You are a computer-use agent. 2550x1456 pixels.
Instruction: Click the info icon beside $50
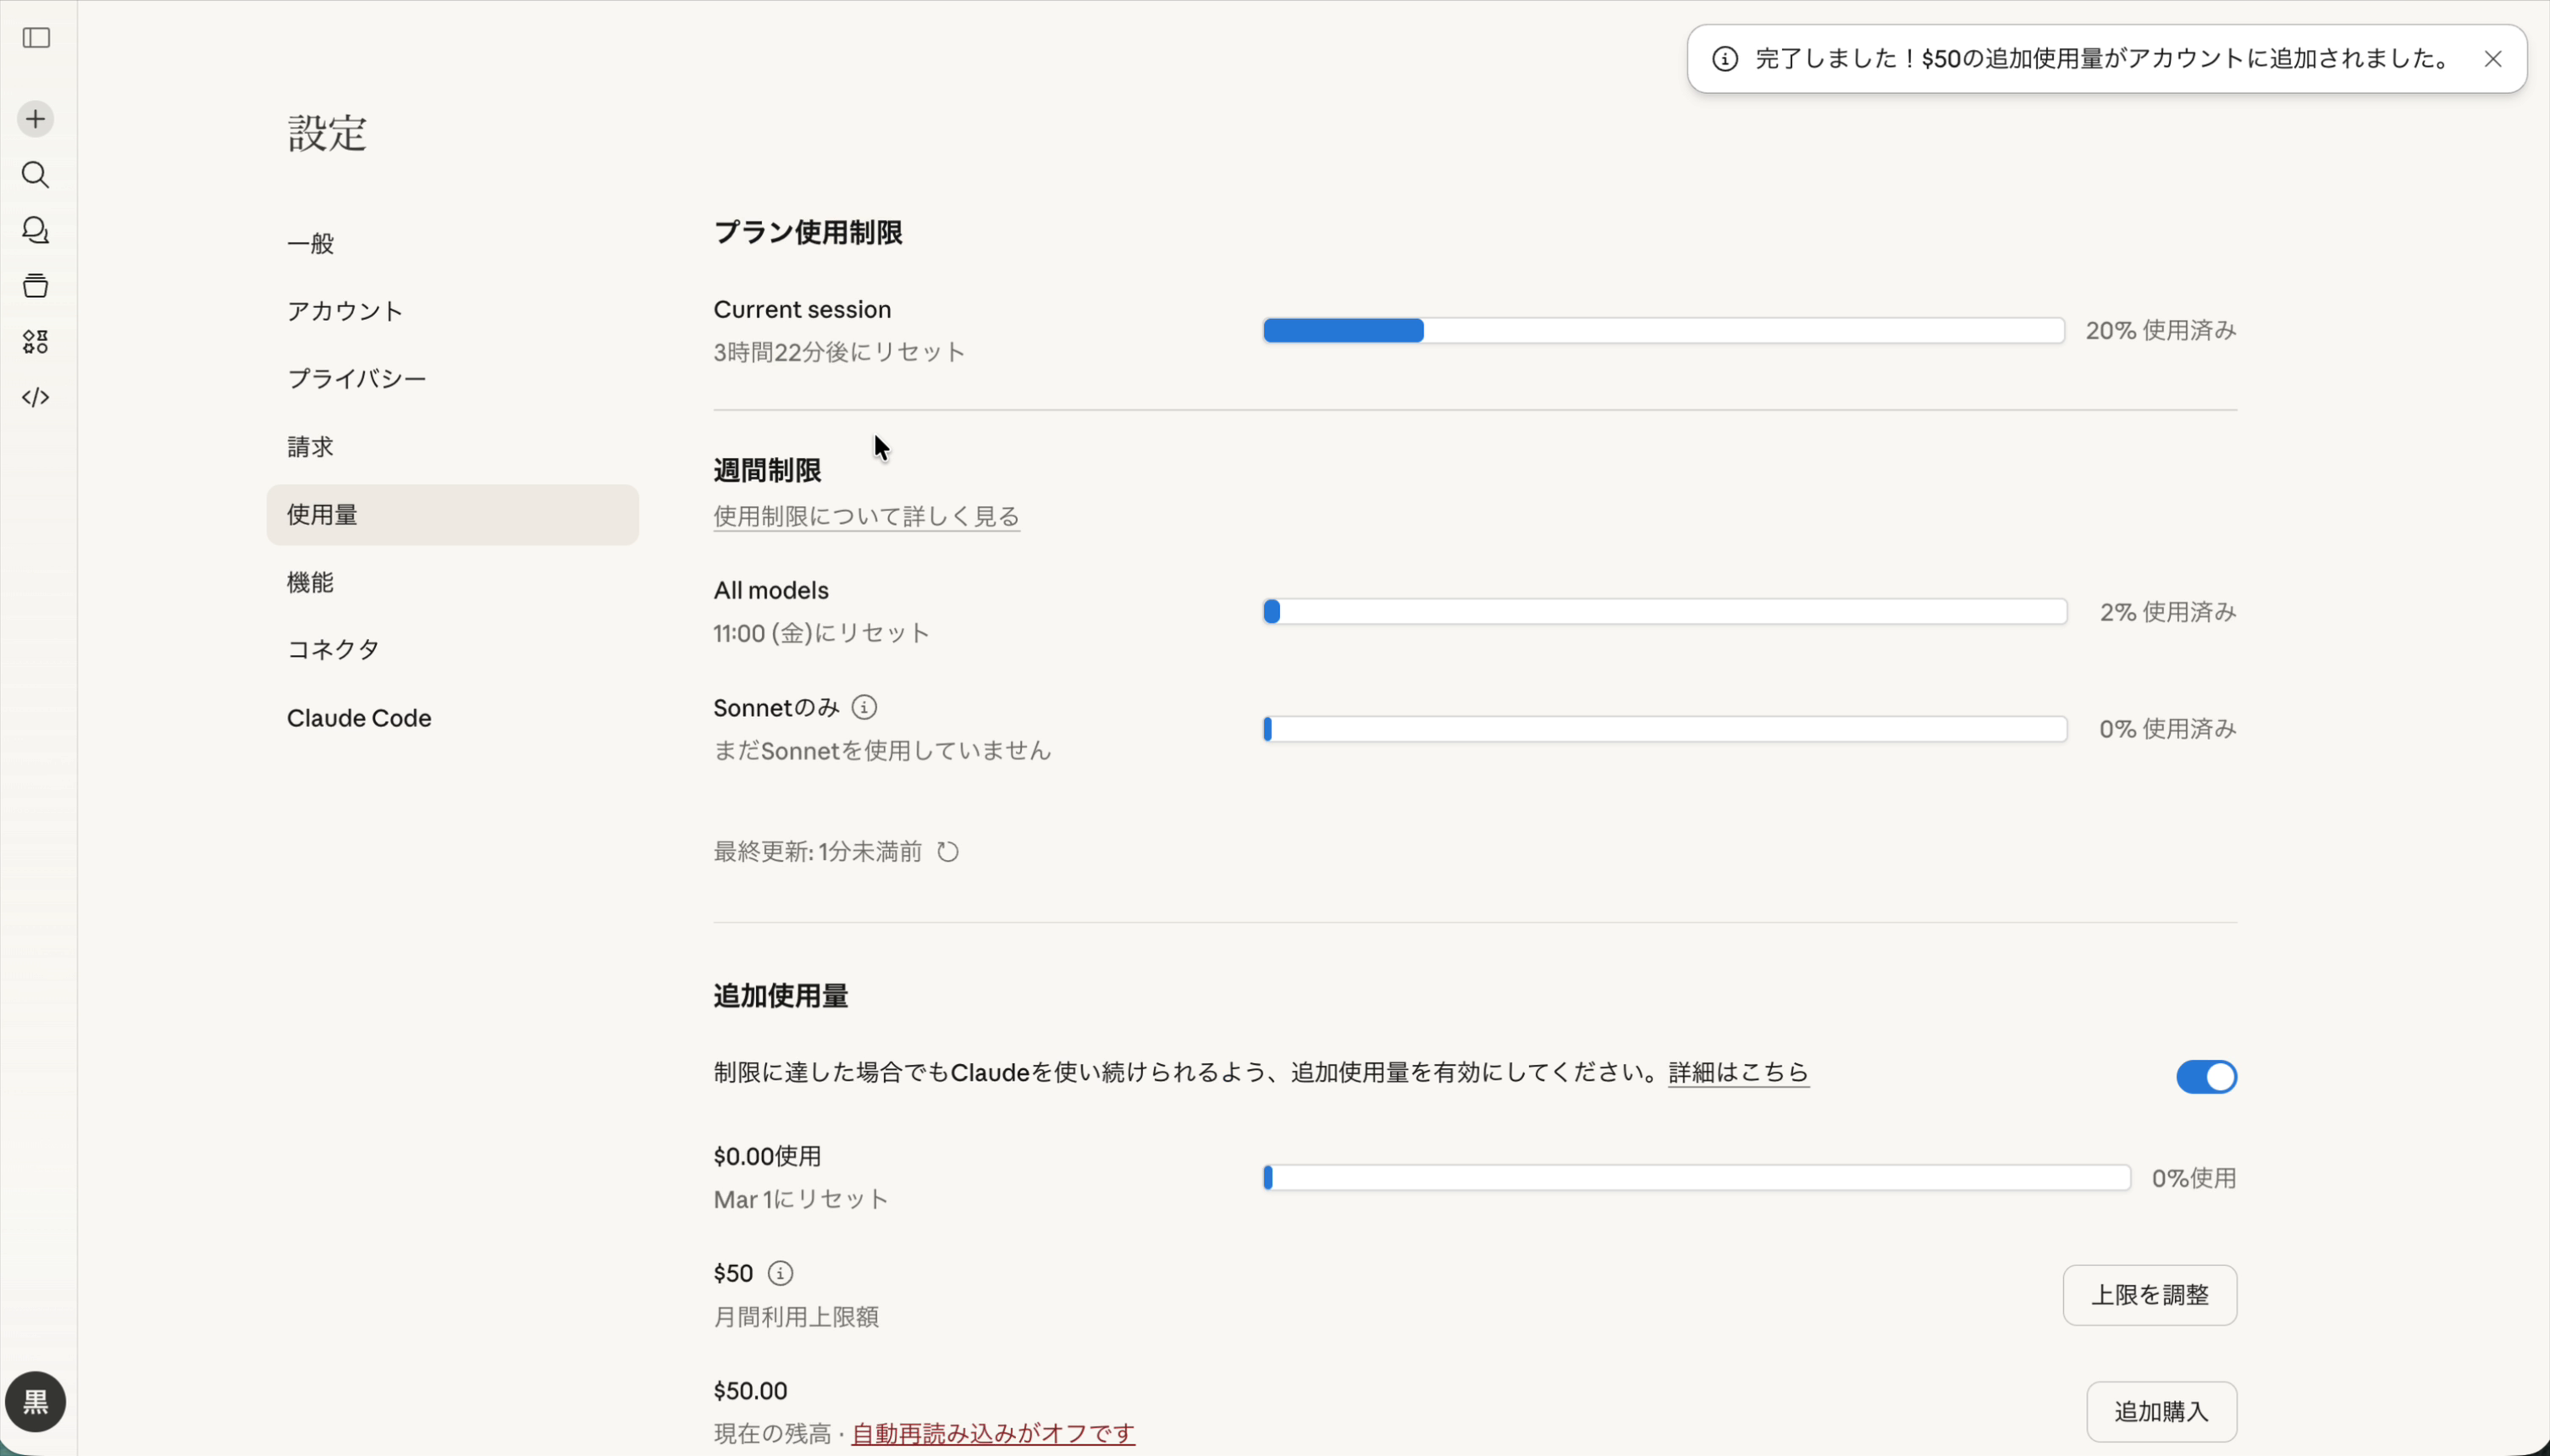[781, 1273]
